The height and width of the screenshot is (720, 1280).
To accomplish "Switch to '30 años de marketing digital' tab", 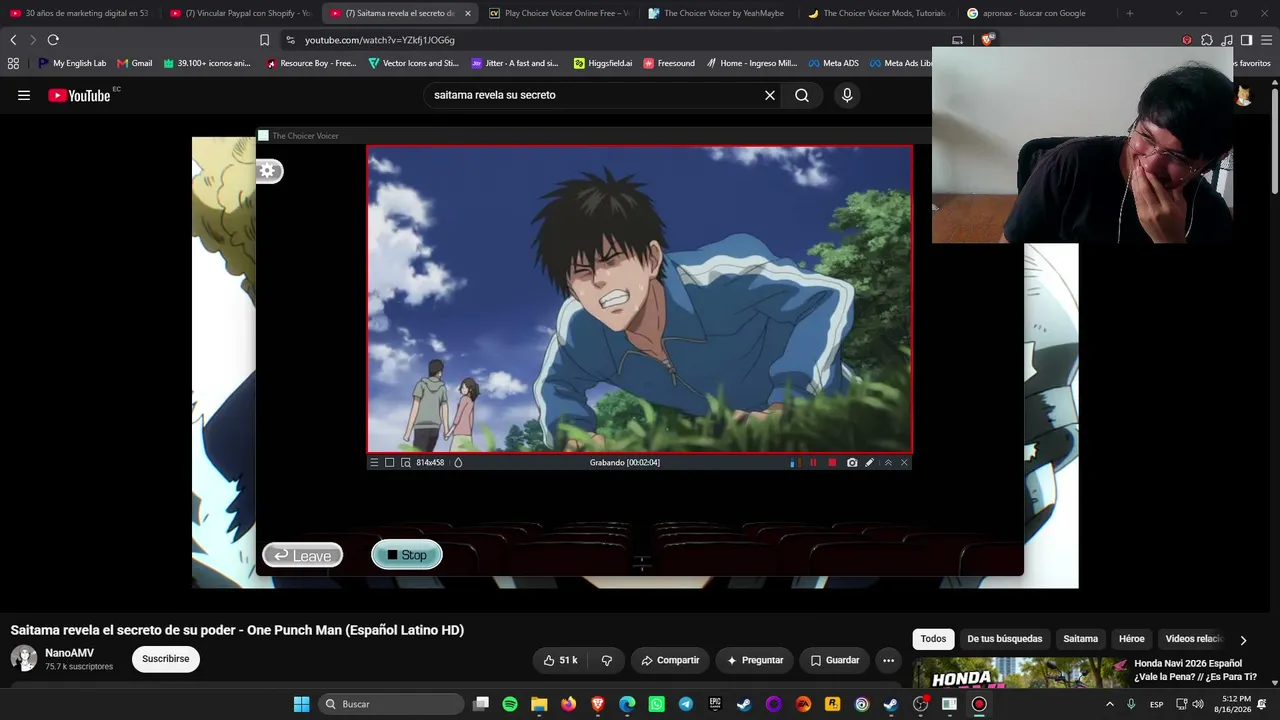I will [79, 13].
